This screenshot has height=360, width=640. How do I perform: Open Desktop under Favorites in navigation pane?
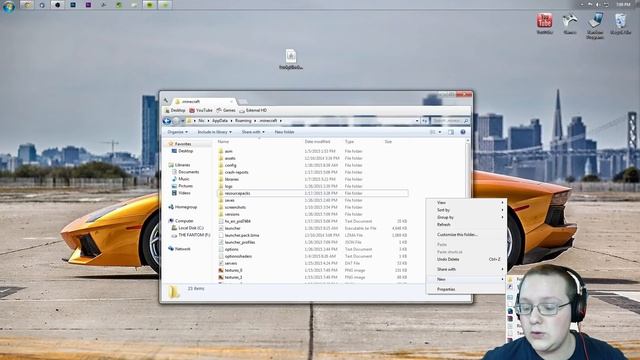click(x=182, y=151)
